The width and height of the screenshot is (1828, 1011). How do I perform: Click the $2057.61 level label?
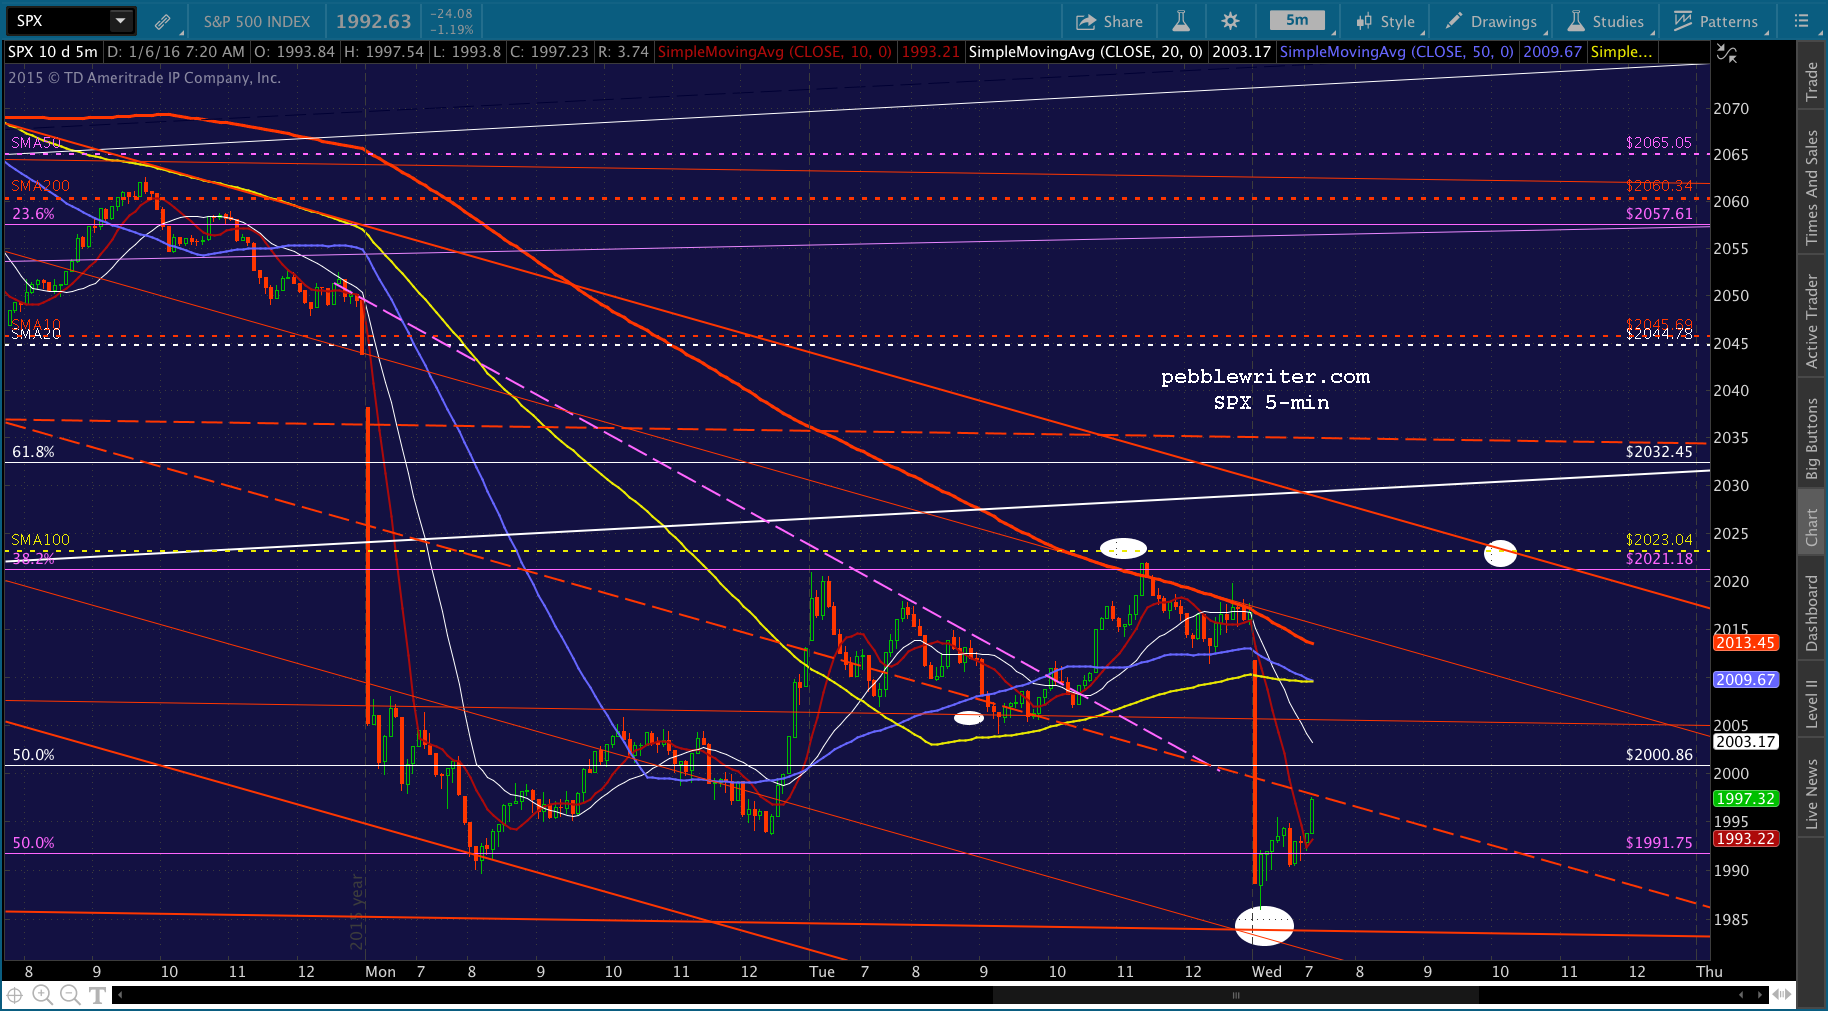point(1659,214)
